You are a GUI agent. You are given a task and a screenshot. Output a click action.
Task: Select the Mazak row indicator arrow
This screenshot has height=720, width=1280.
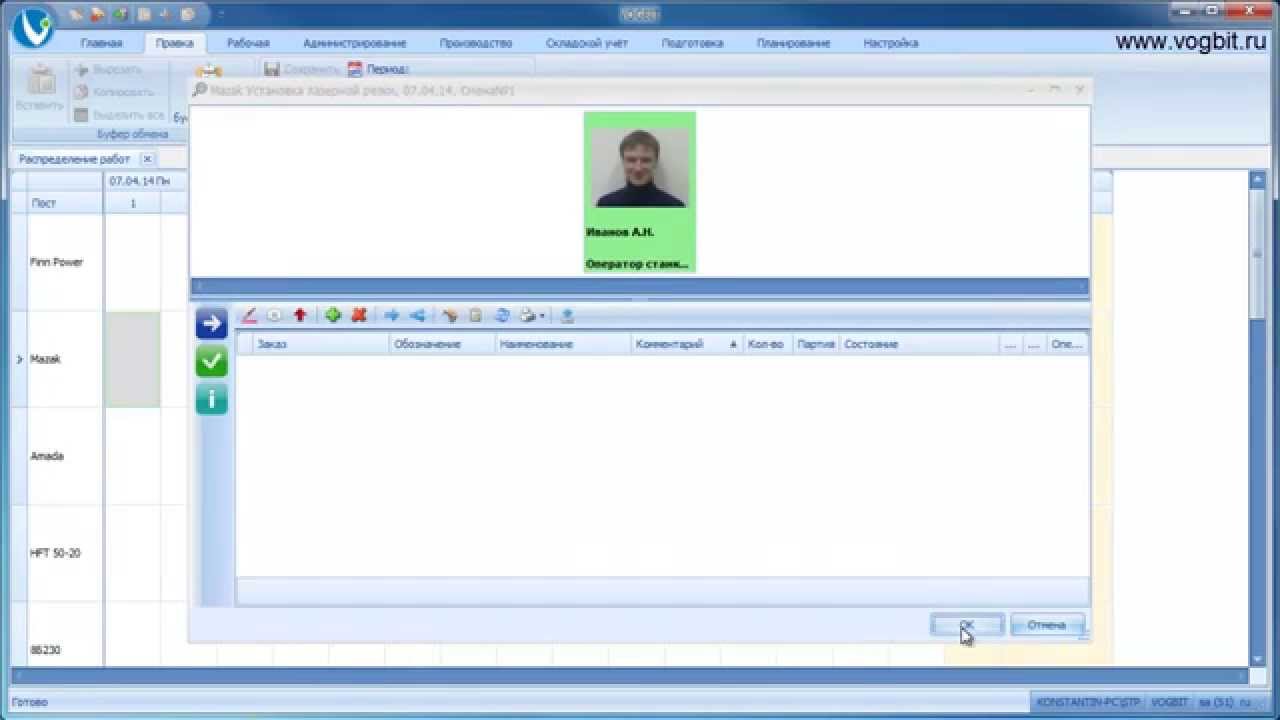pyautogui.click(x=19, y=359)
